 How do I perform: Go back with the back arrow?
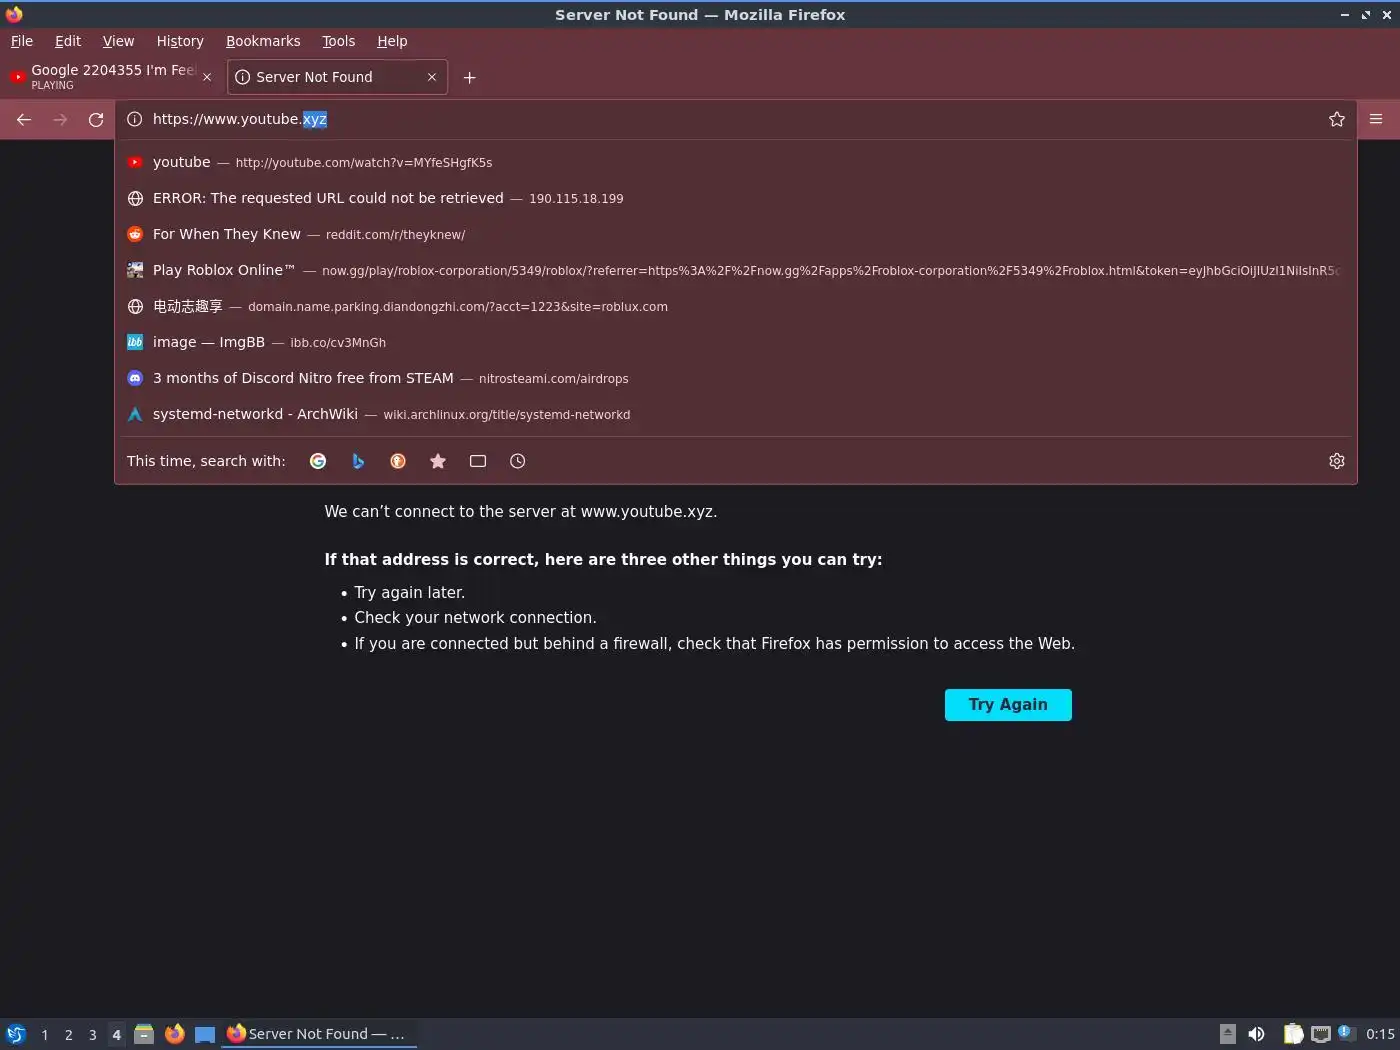click(x=24, y=120)
